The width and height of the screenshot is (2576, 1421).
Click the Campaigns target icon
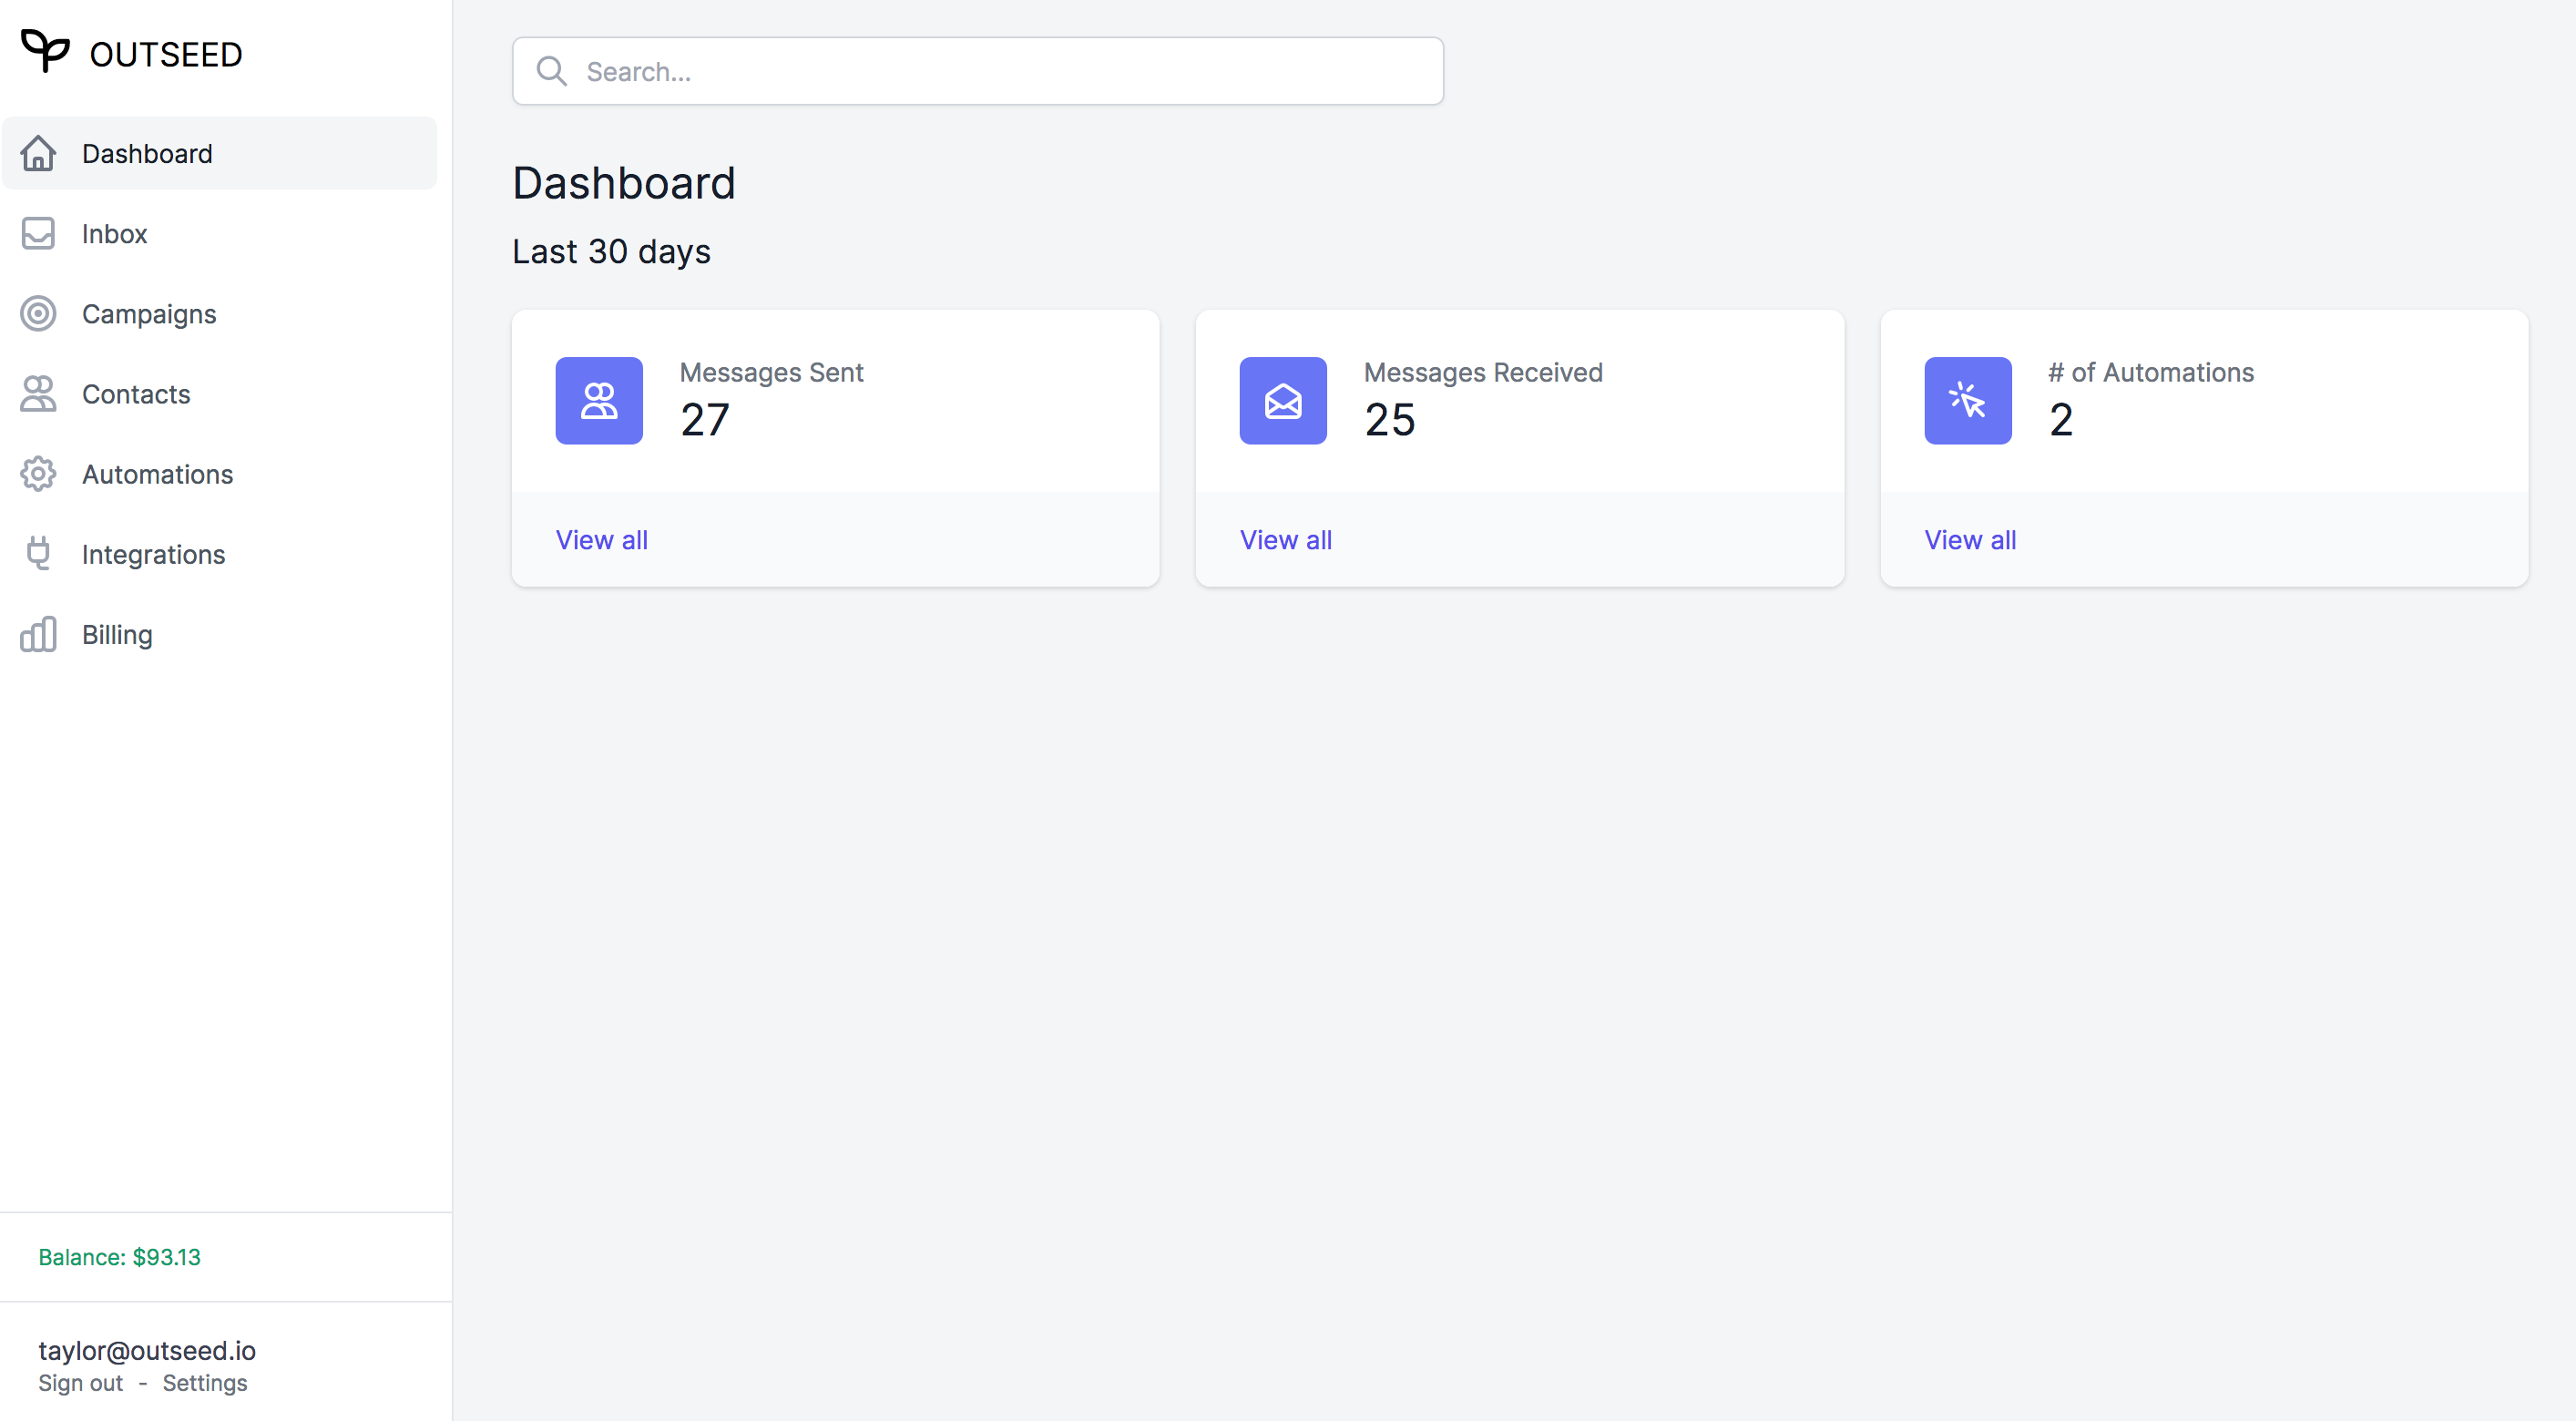(x=38, y=314)
